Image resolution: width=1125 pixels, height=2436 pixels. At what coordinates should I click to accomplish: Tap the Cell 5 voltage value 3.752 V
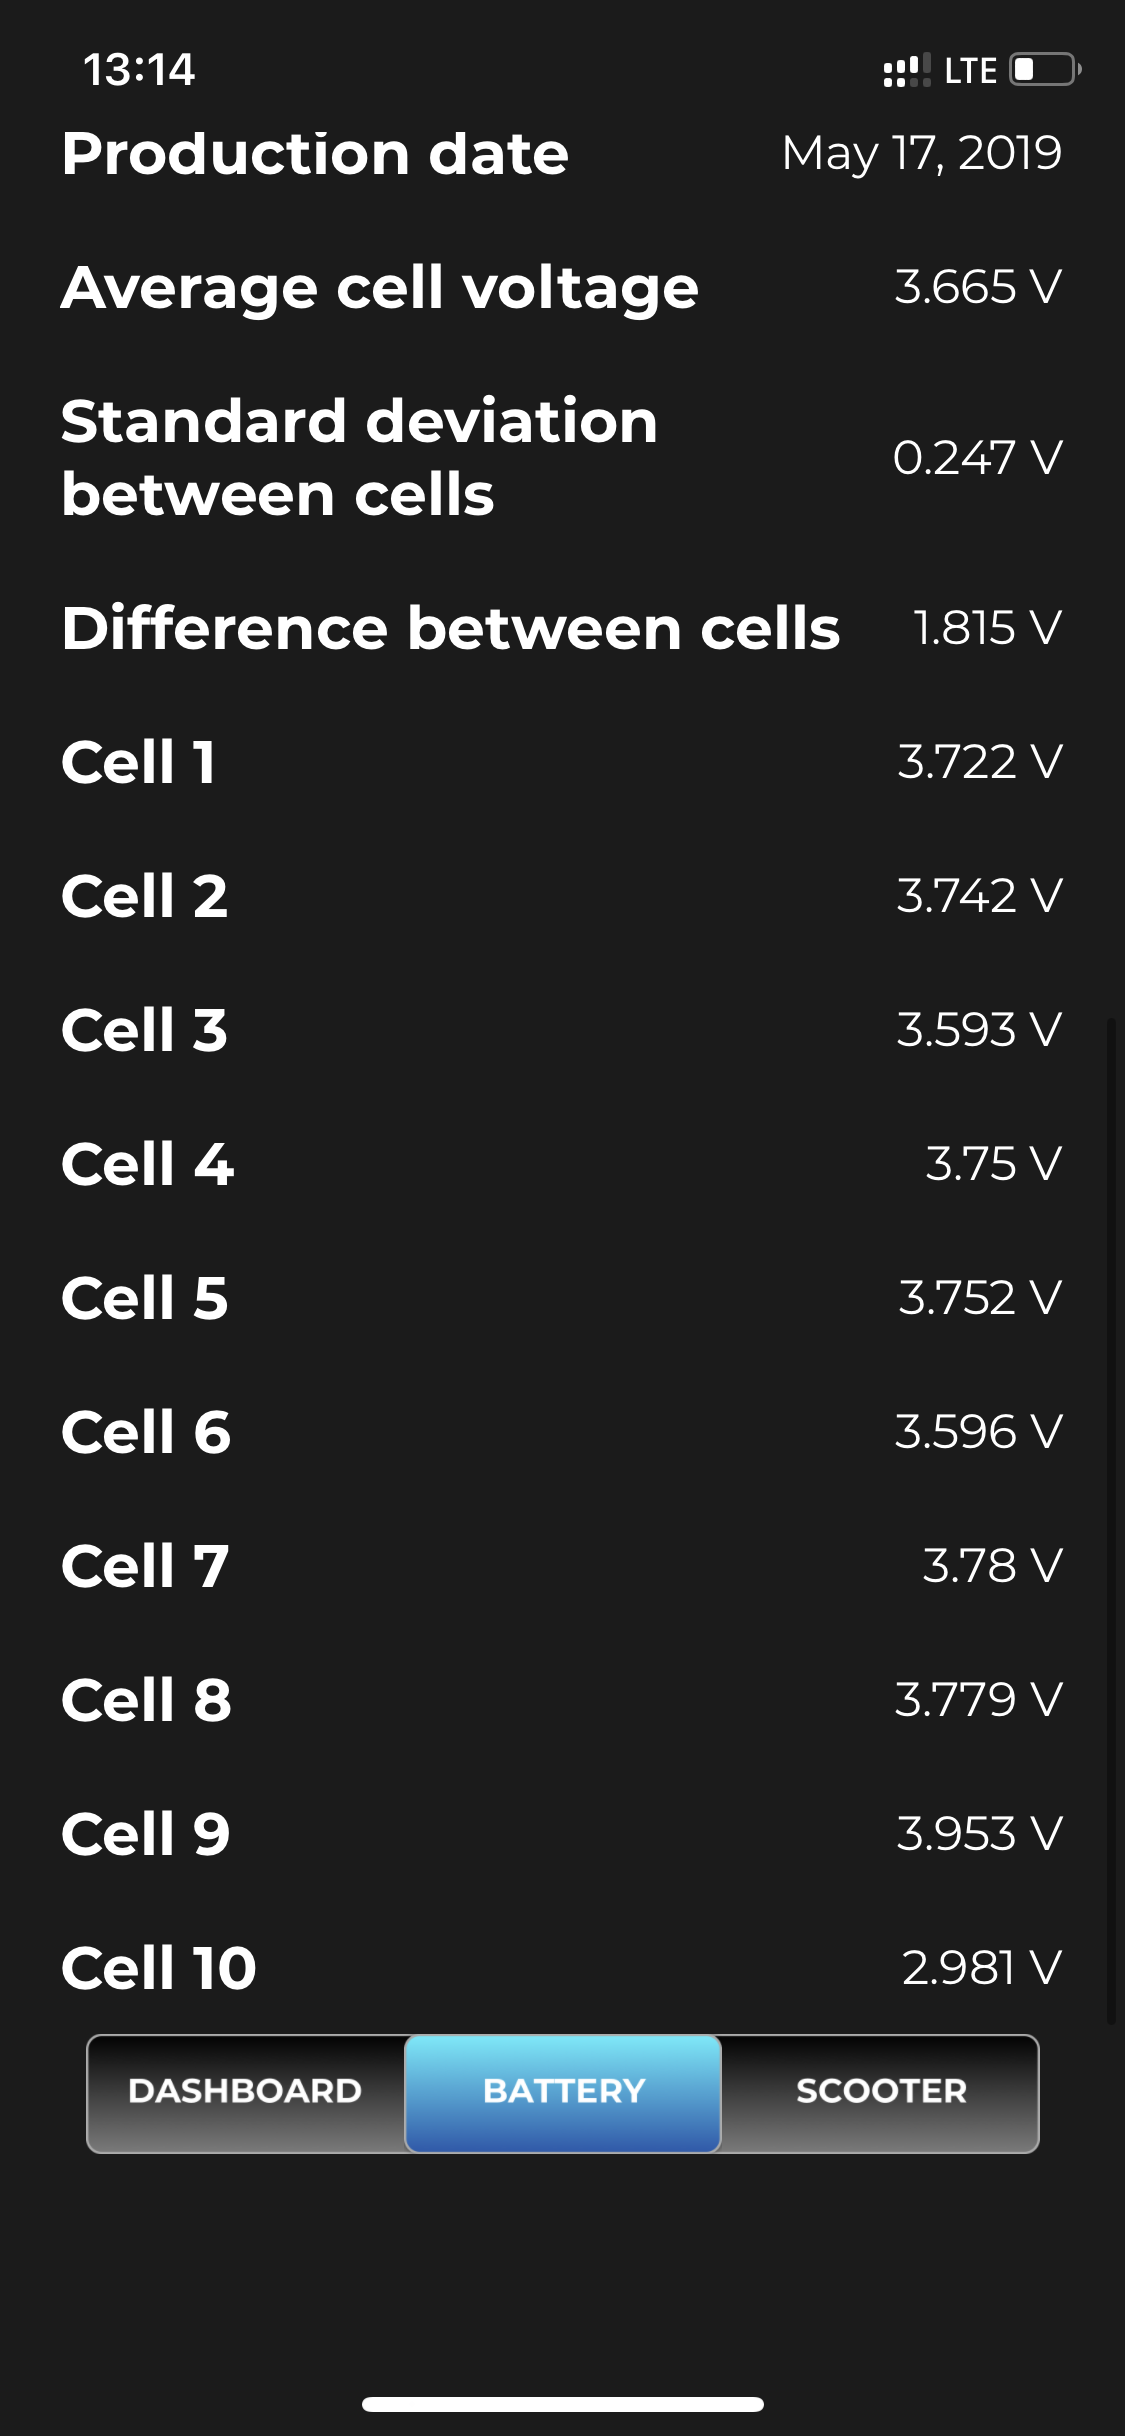tap(979, 1298)
